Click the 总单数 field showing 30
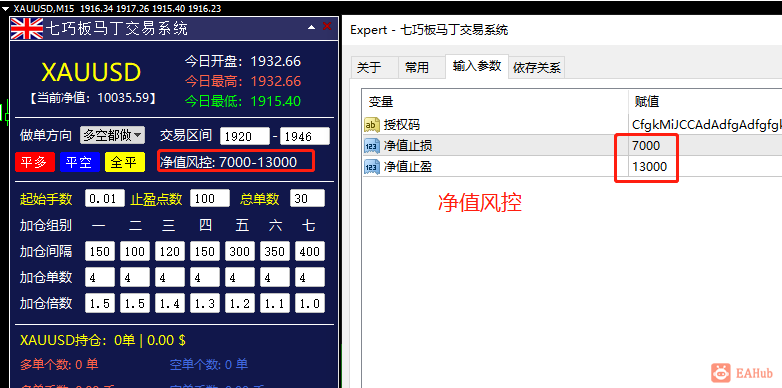The height and width of the screenshot is (388, 782). coord(307,198)
